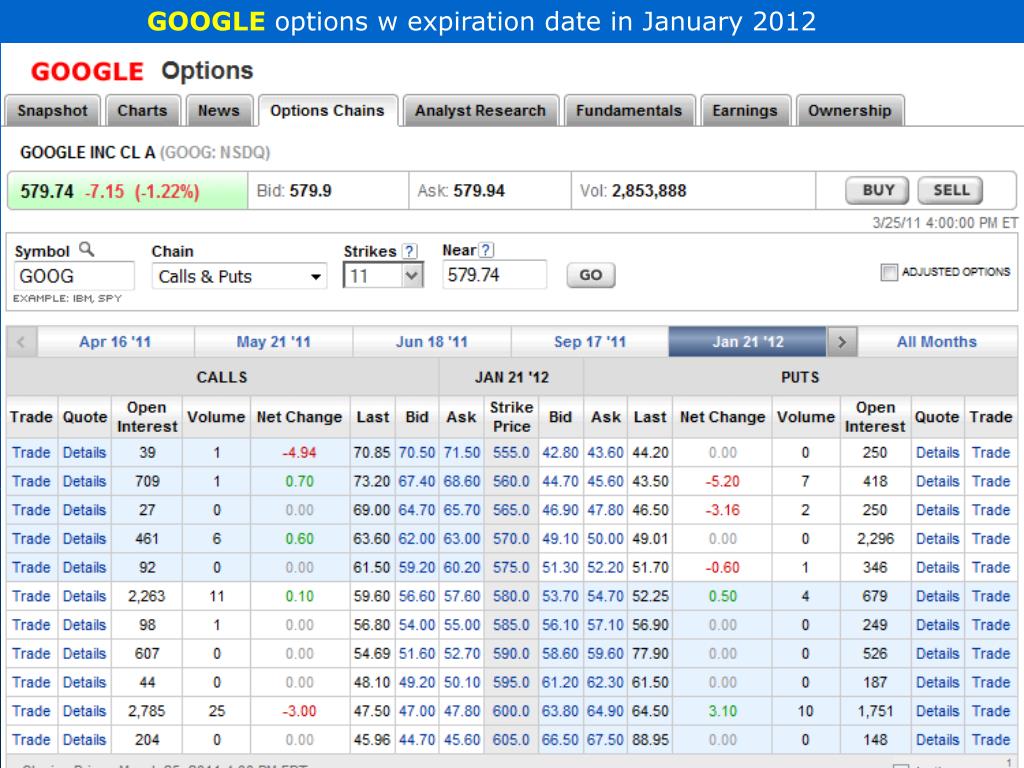Viewport: 1024px width, 768px height.
Task: Select the Apr 16 '11 expiration
Action: pyautogui.click(x=115, y=342)
